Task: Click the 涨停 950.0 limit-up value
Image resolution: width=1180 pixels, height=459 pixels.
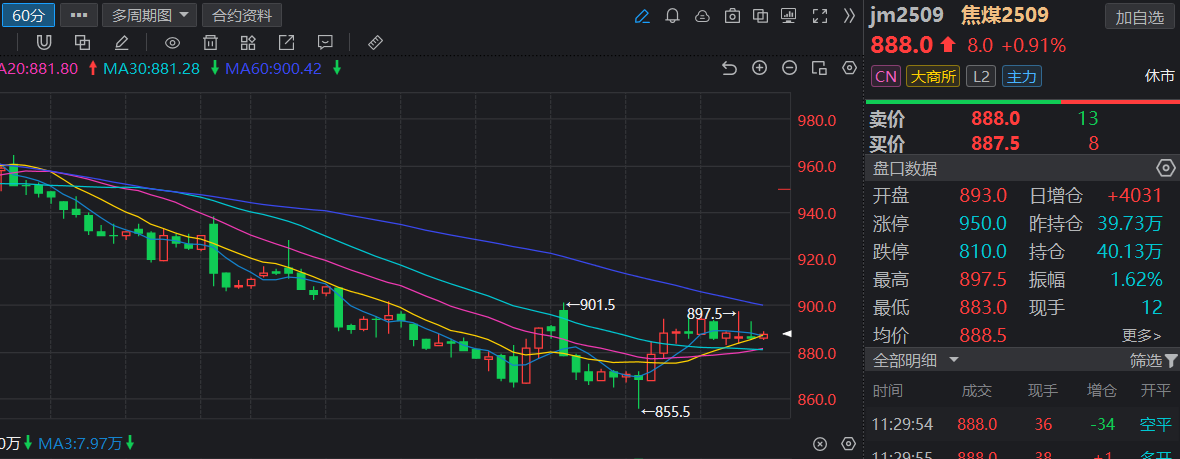Action: 983,223
